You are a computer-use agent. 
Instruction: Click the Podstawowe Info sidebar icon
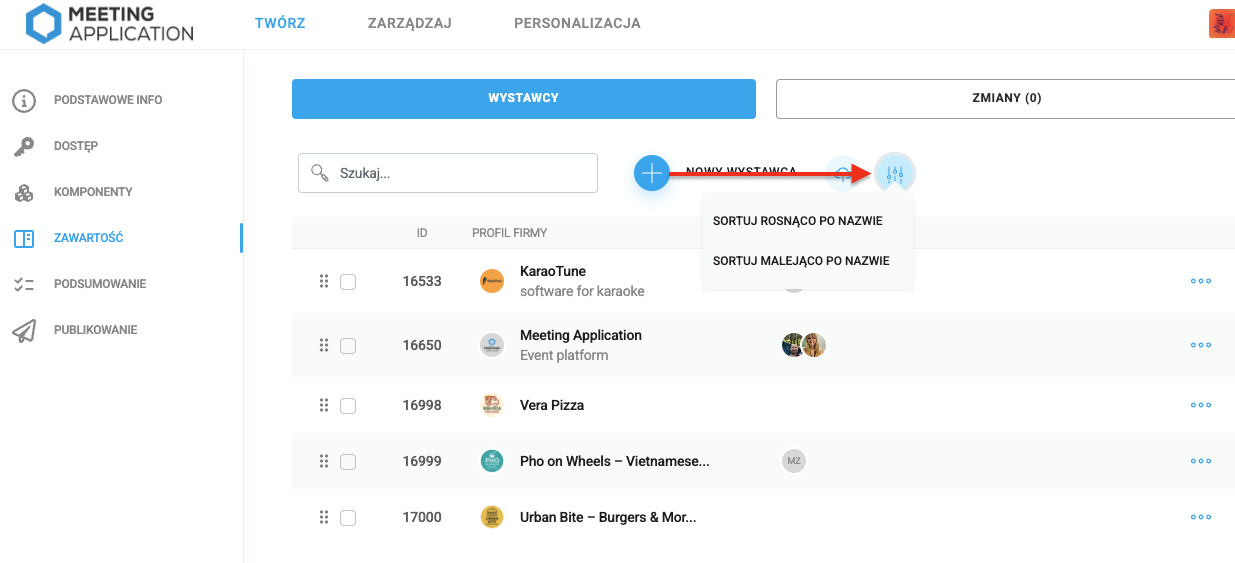click(24, 100)
